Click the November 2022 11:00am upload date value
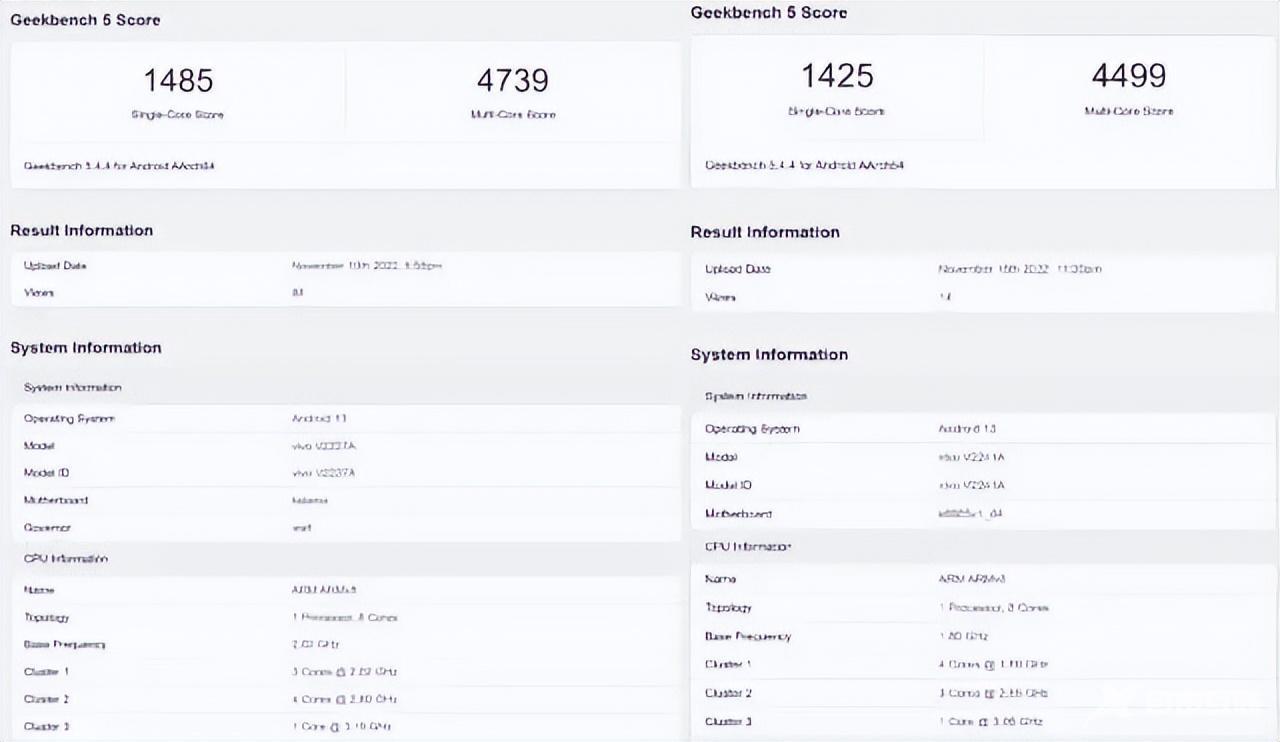 tap(1020, 269)
